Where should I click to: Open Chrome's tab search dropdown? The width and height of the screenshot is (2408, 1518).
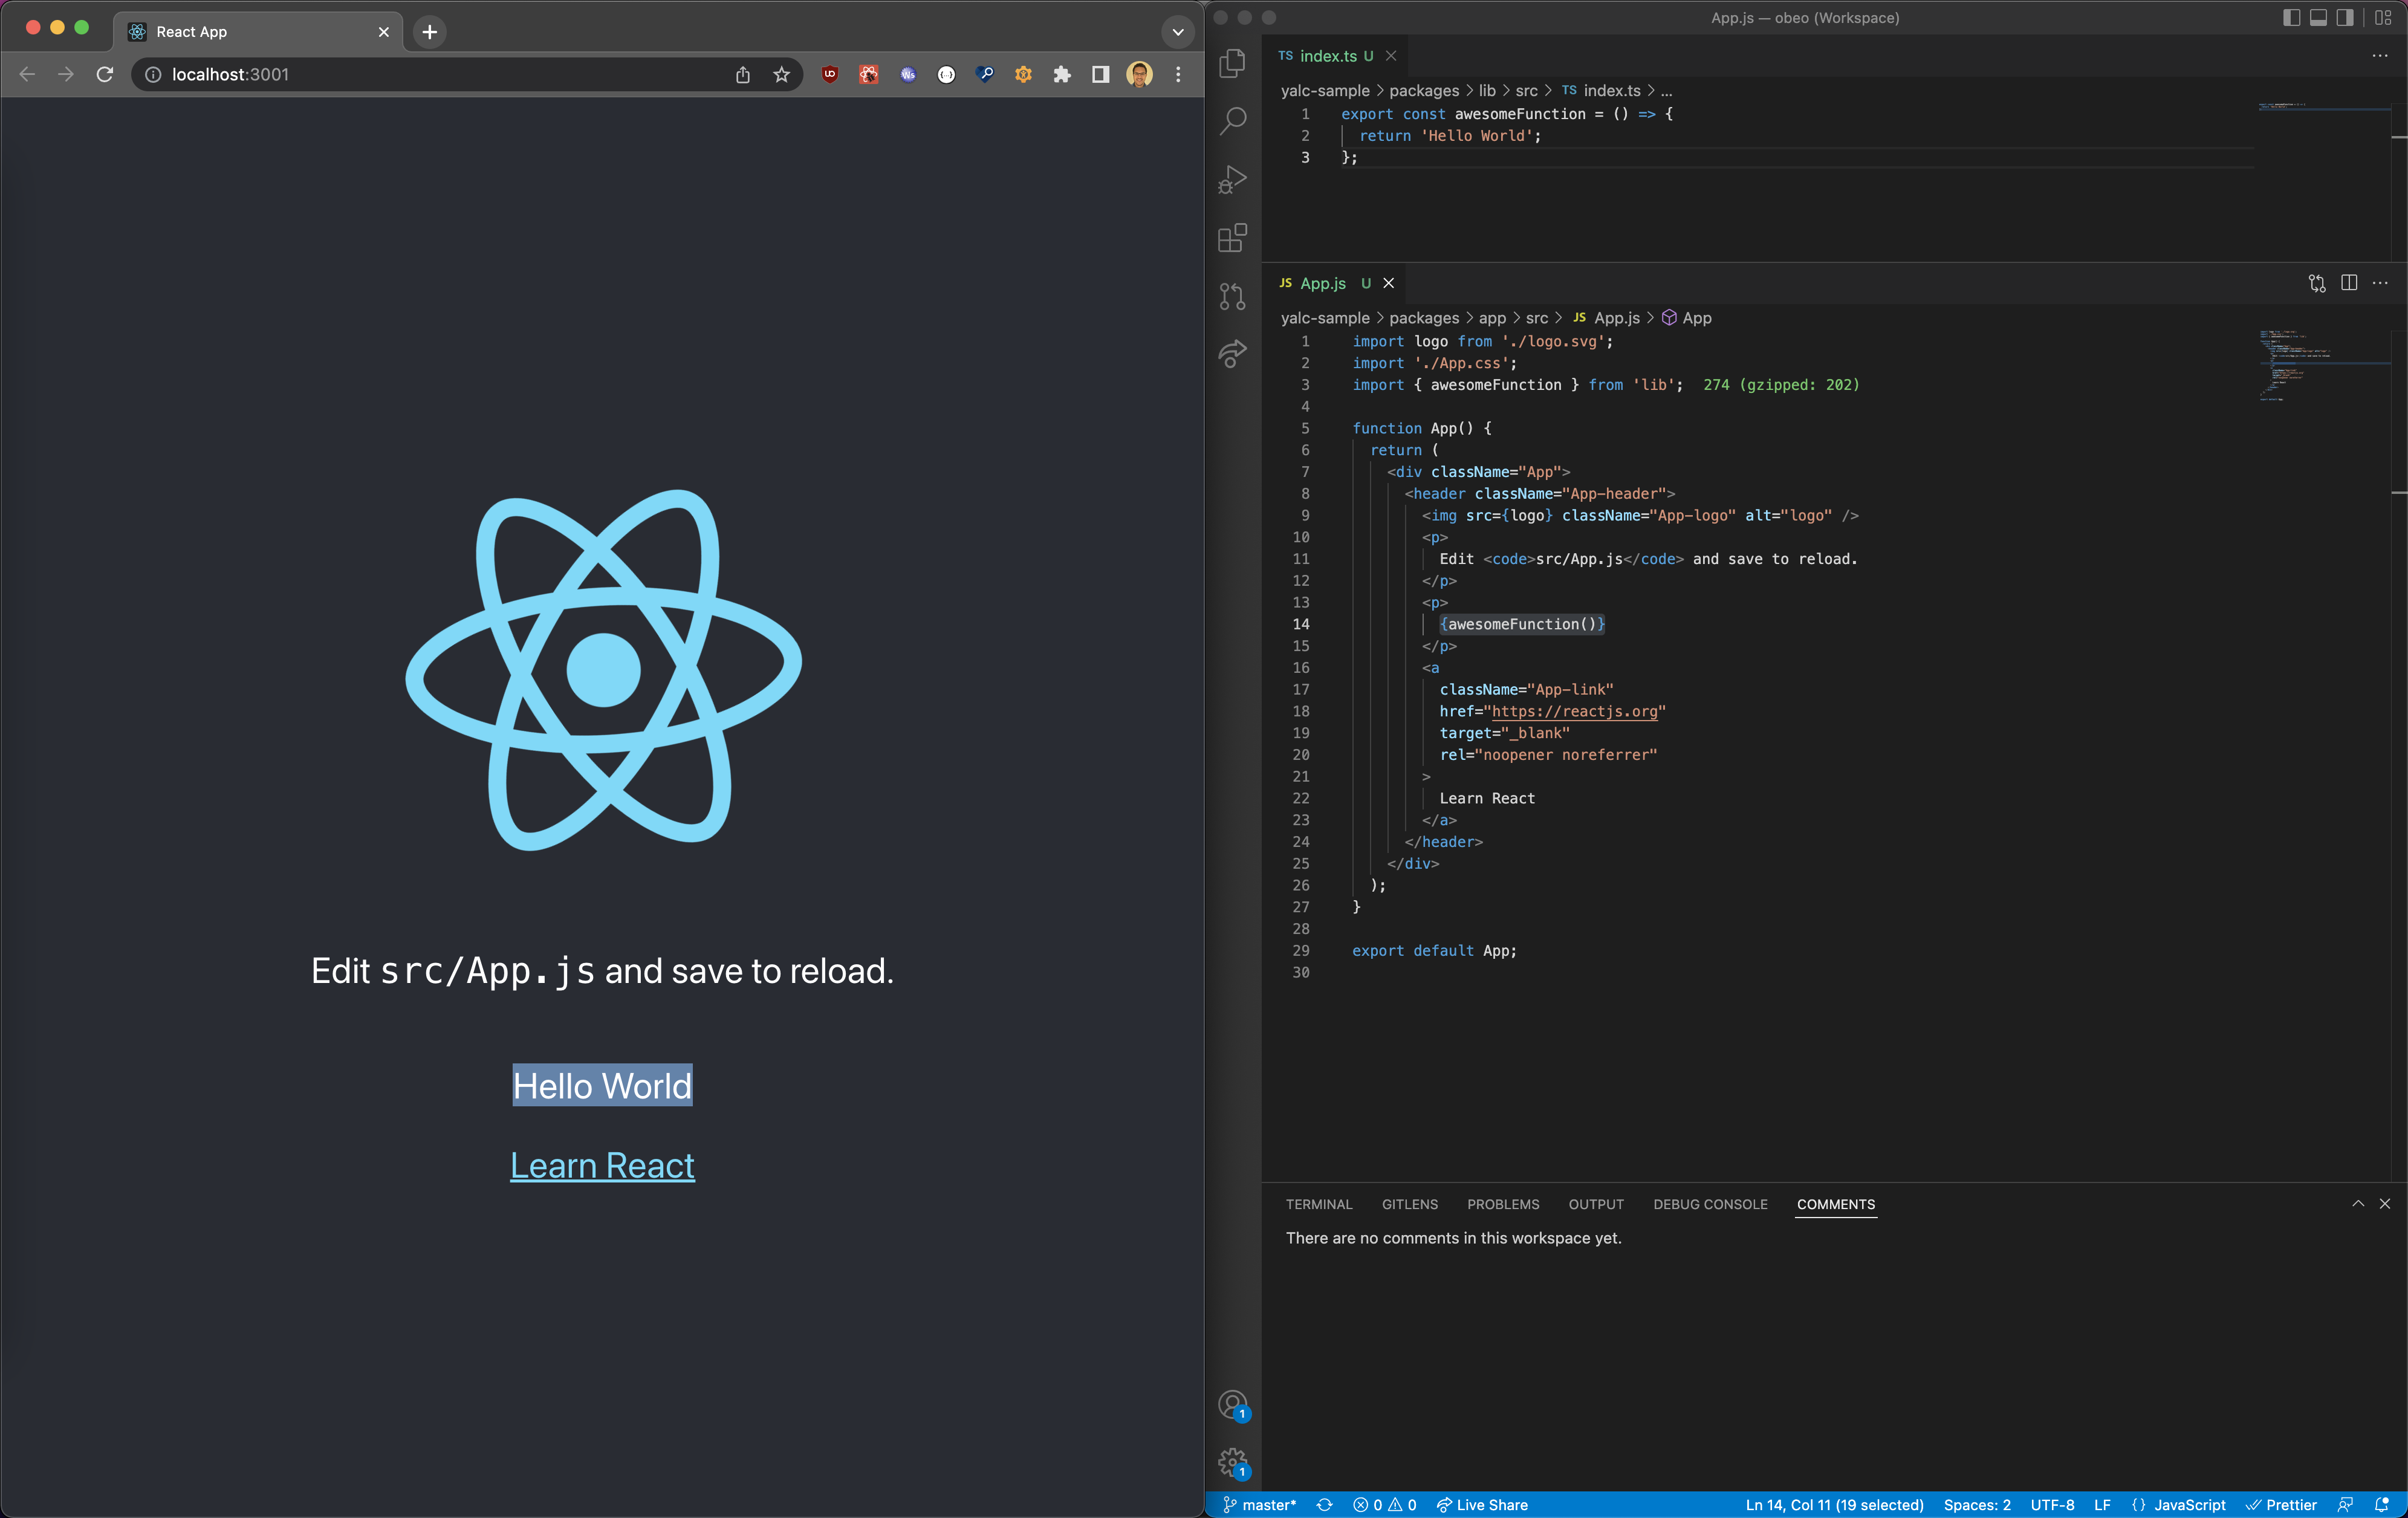1177,32
